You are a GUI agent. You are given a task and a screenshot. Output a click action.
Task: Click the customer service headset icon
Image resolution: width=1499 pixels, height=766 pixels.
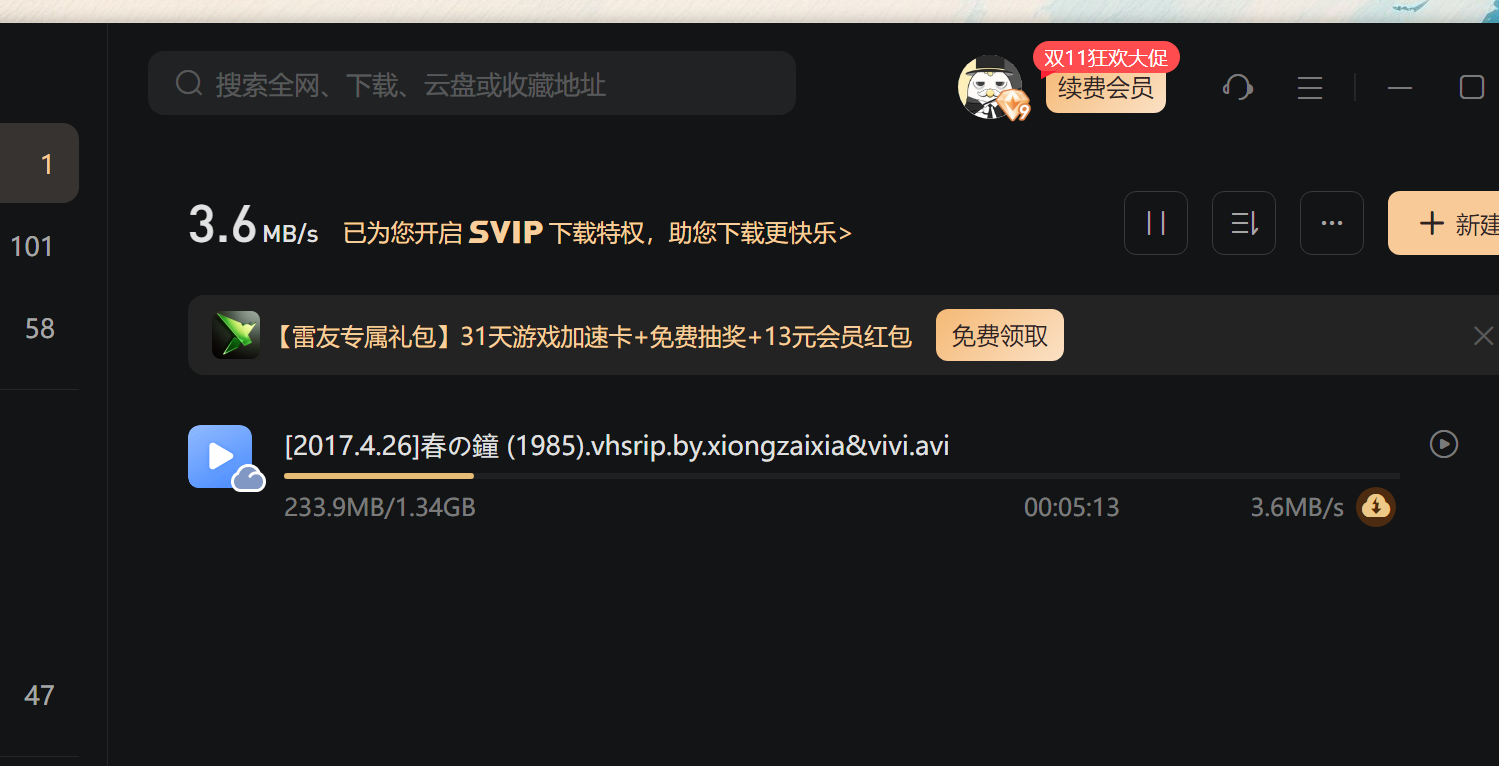coord(1238,87)
